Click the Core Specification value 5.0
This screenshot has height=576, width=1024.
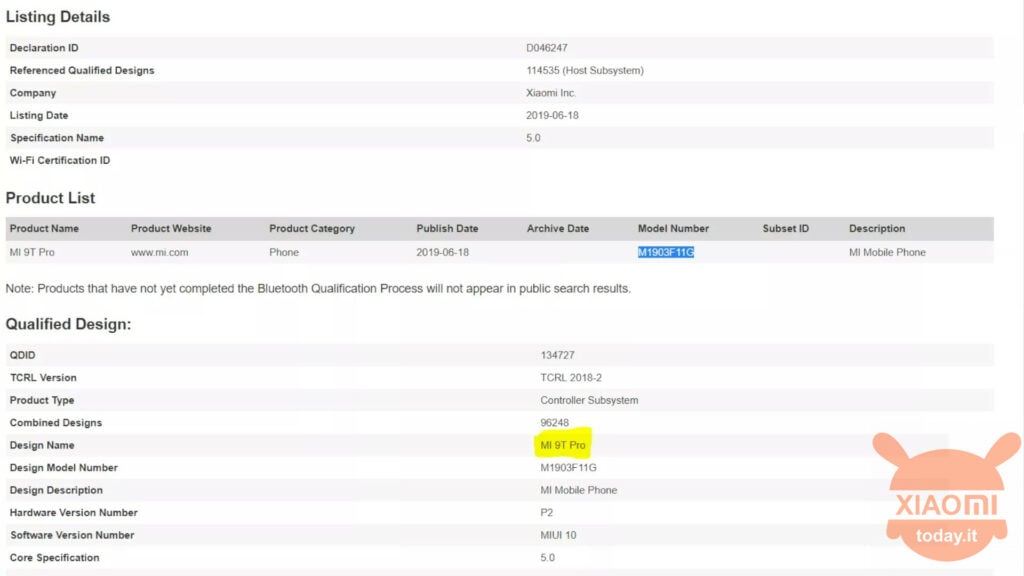(x=547, y=558)
